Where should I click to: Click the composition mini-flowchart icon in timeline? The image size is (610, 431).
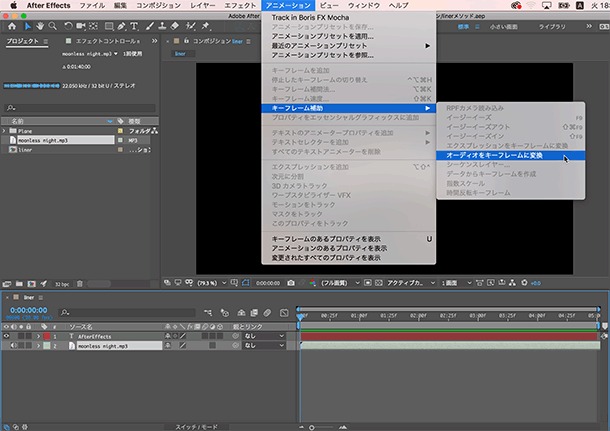tap(209, 312)
